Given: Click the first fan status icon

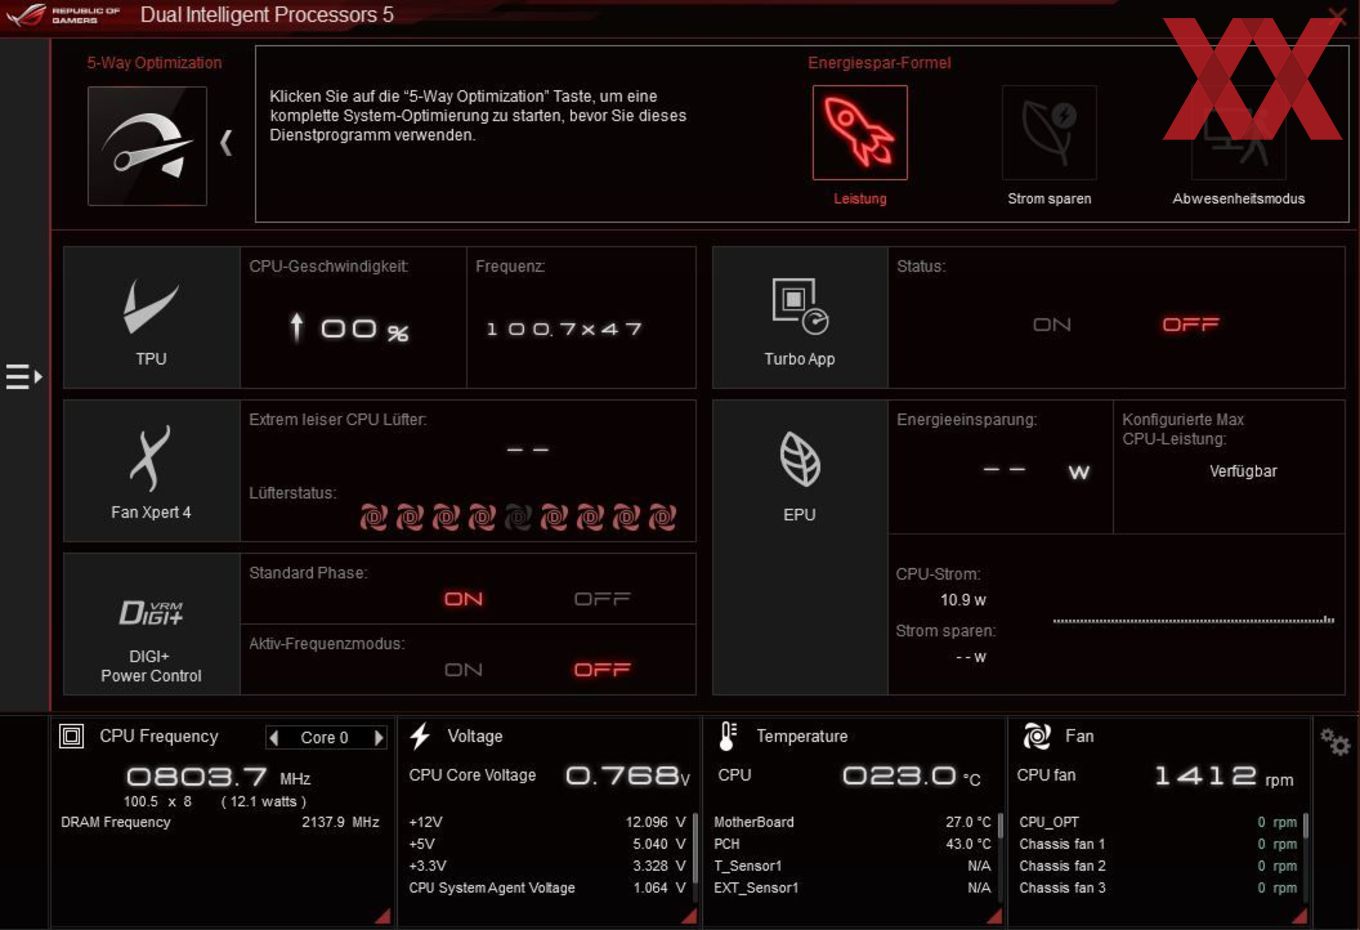Looking at the screenshot, I should tap(374, 517).
